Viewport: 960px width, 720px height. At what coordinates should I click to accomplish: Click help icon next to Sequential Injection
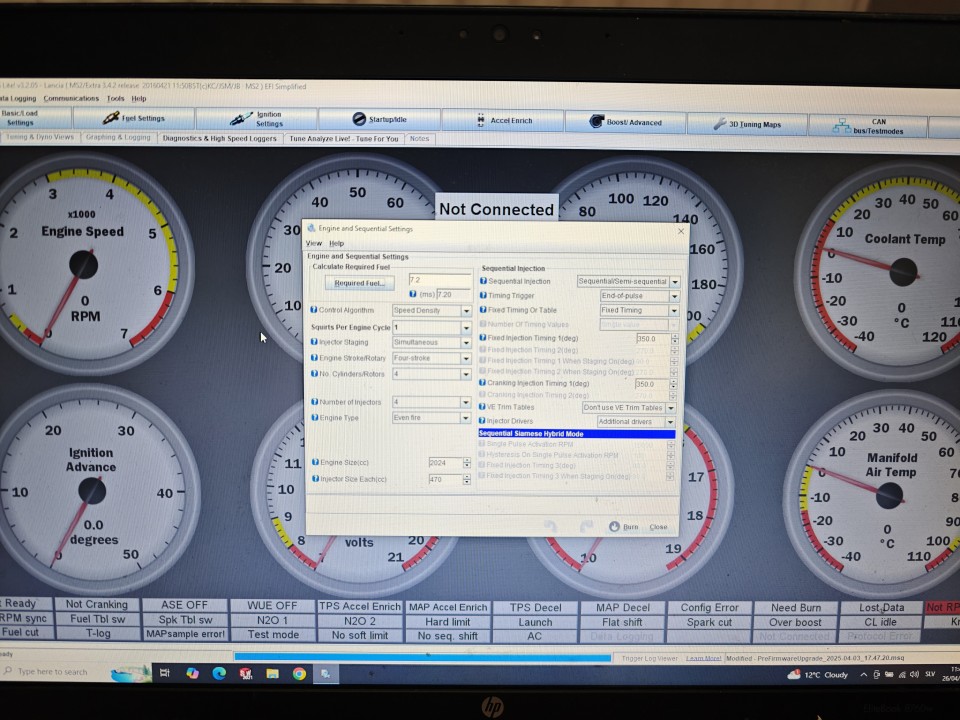coord(483,282)
